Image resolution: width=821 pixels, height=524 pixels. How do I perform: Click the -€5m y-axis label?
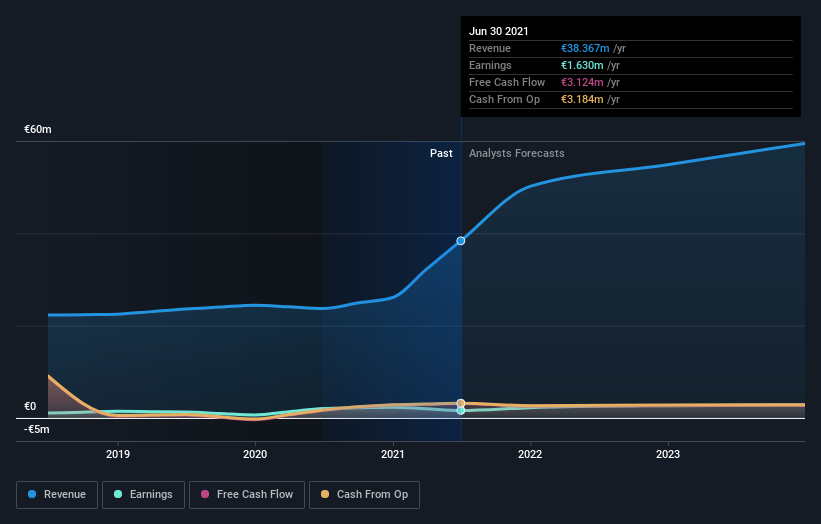(x=37, y=429)
